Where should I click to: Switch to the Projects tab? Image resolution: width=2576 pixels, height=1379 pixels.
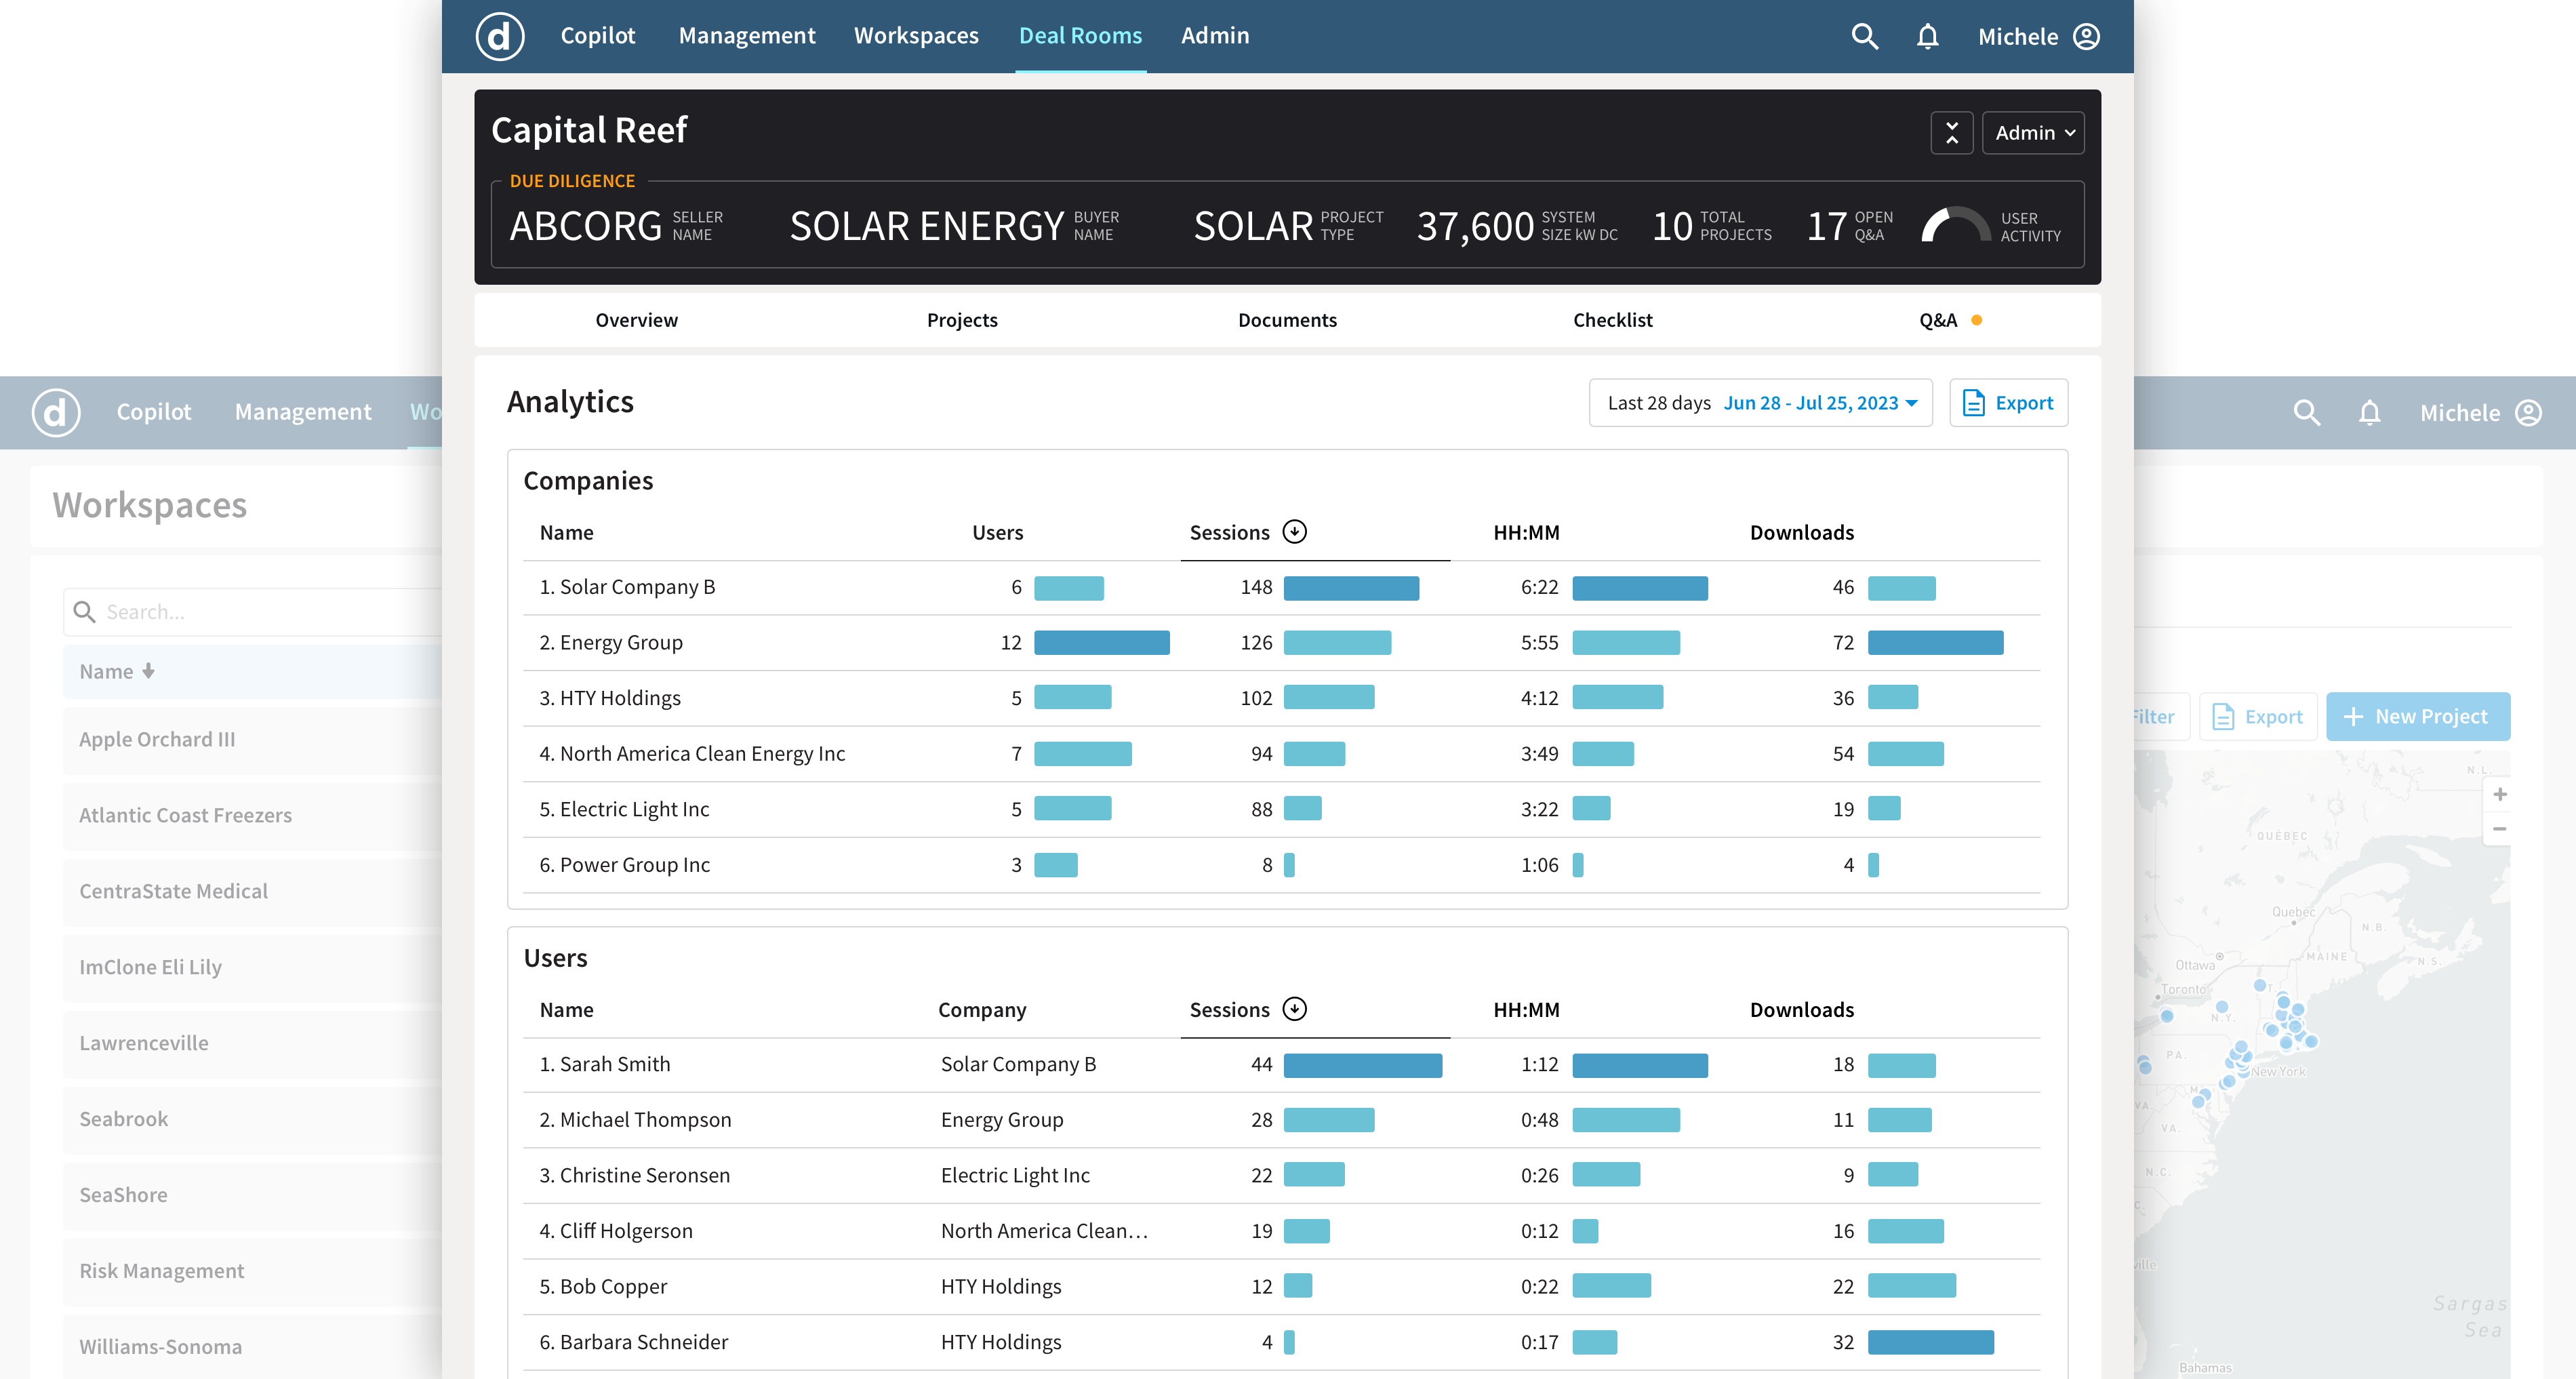point(962,320)
